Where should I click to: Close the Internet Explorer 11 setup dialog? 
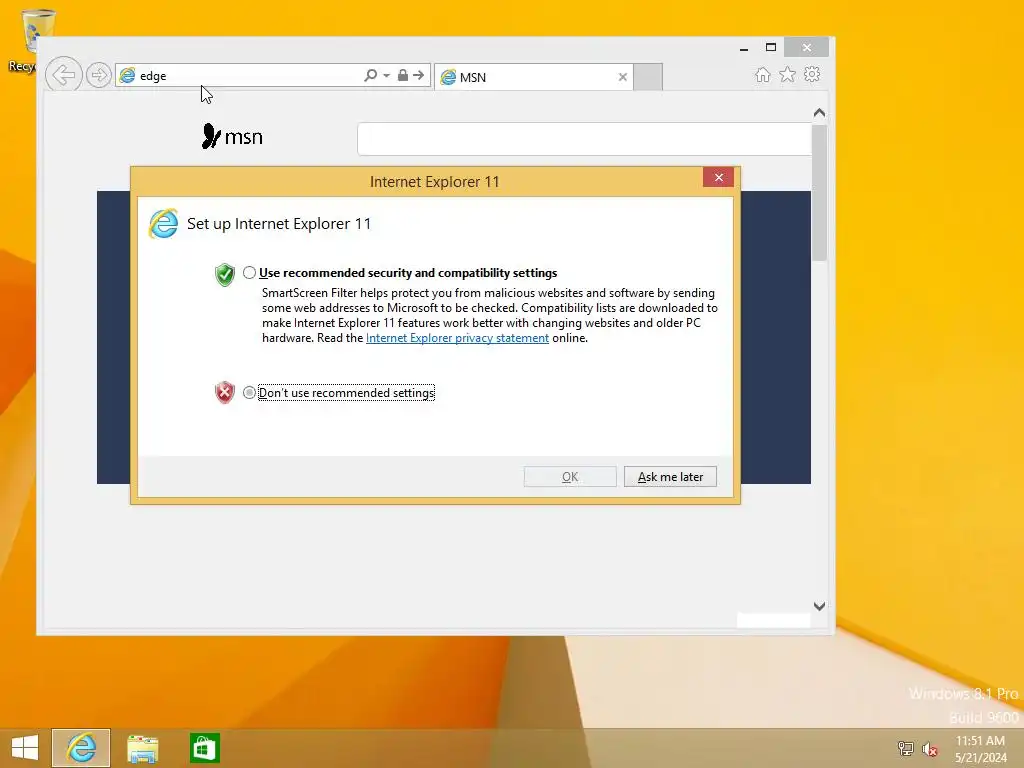click(718, 178)
